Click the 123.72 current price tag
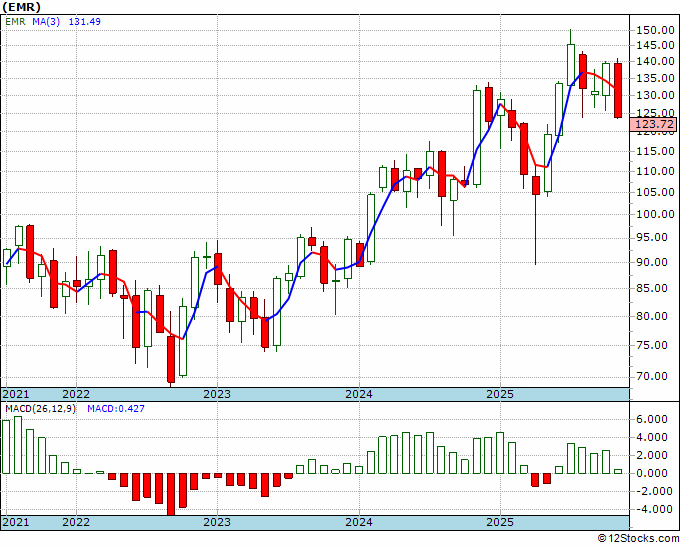 pos(653,124)
